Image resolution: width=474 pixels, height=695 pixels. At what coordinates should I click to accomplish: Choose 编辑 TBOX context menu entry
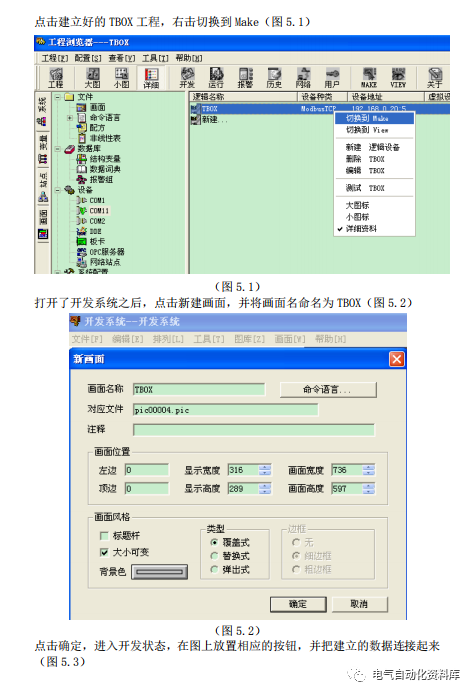coord(374,171)
